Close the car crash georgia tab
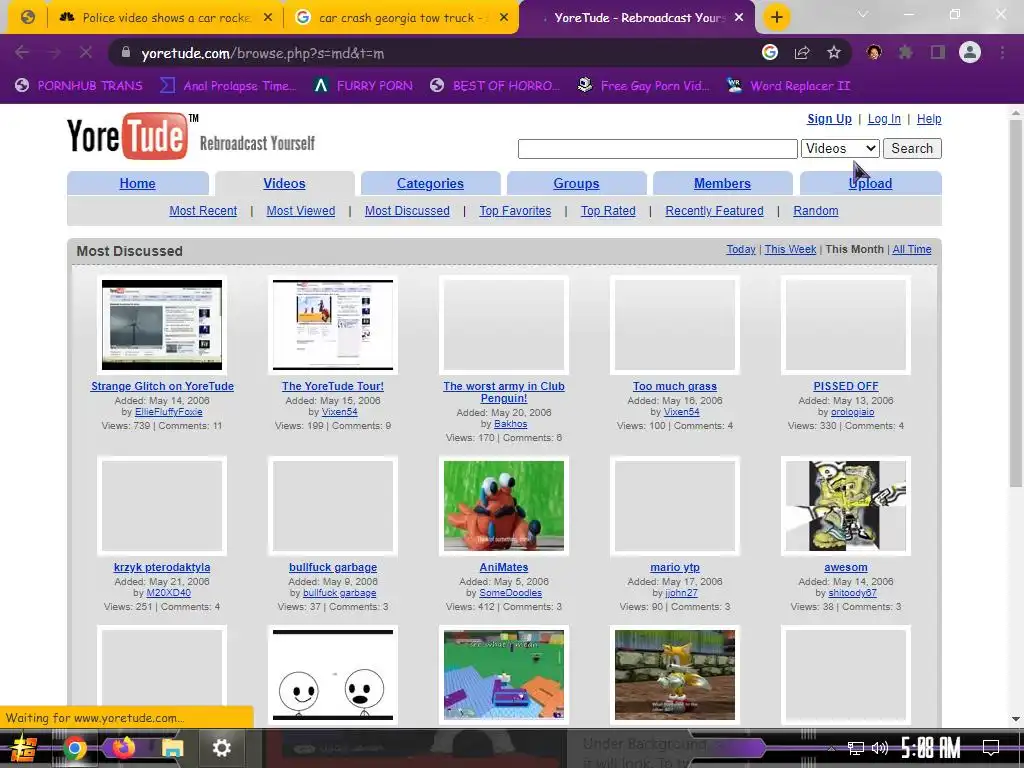This screenshot has height=768, width=1024. (x=504, y=18)
